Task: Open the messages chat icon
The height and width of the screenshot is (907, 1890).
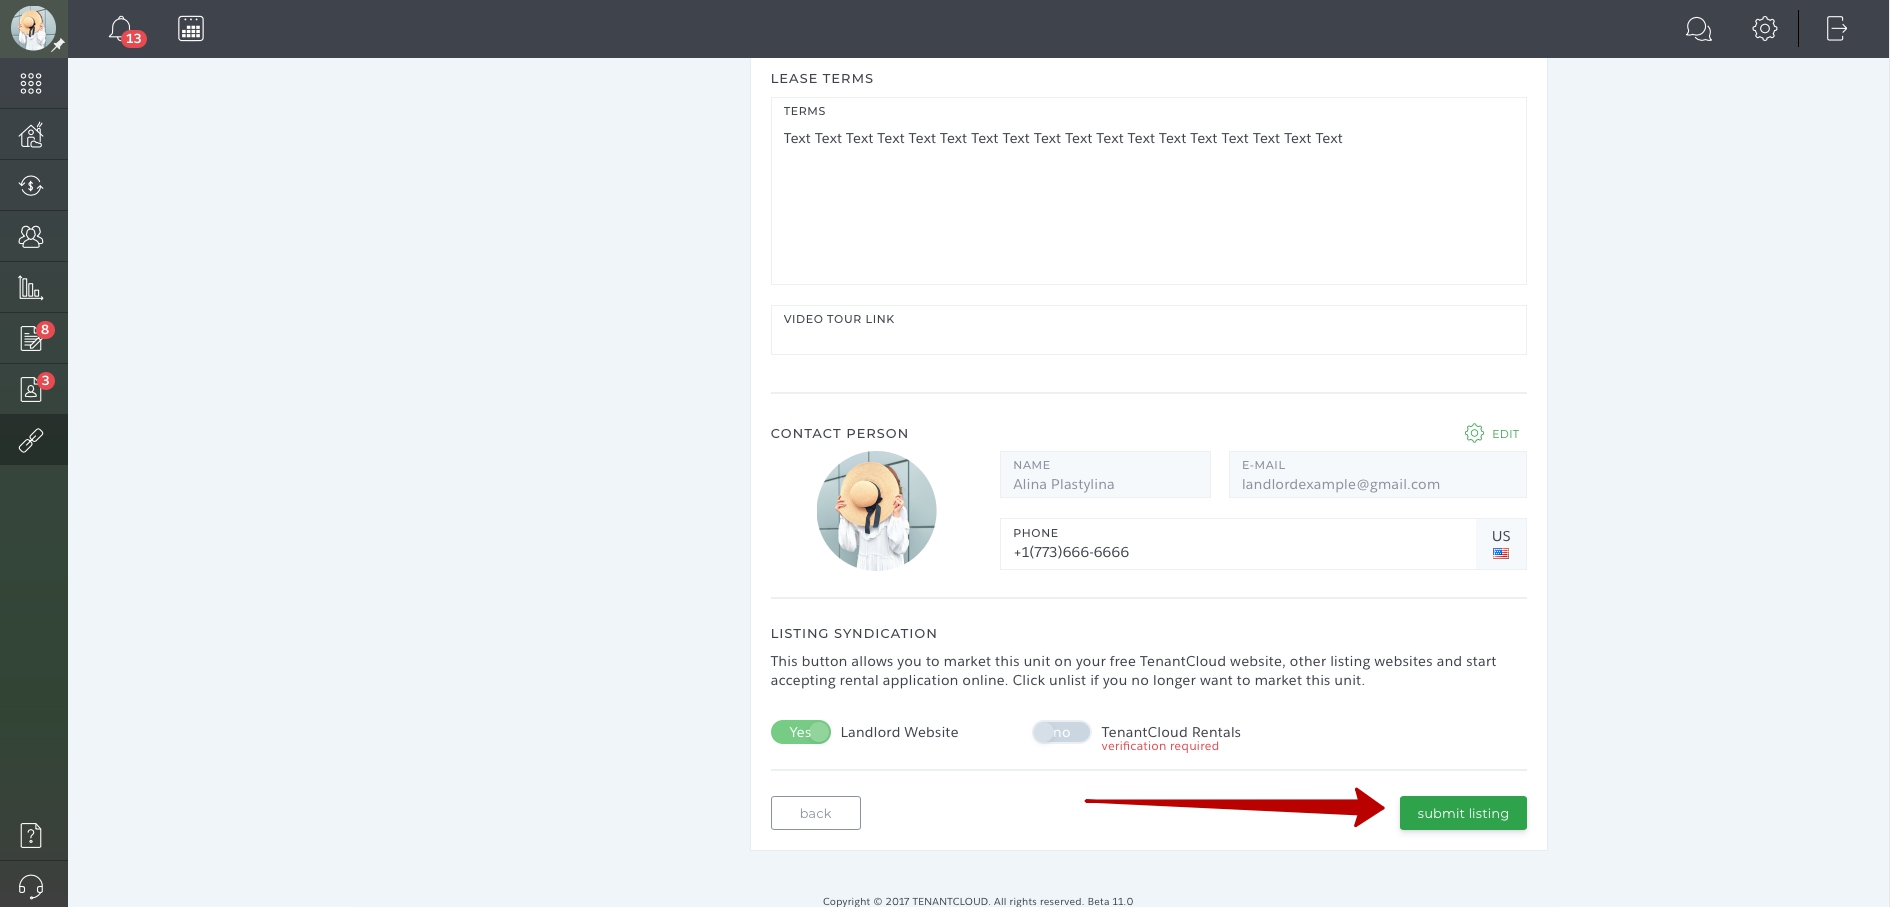Action: (x=1698, y=29)
